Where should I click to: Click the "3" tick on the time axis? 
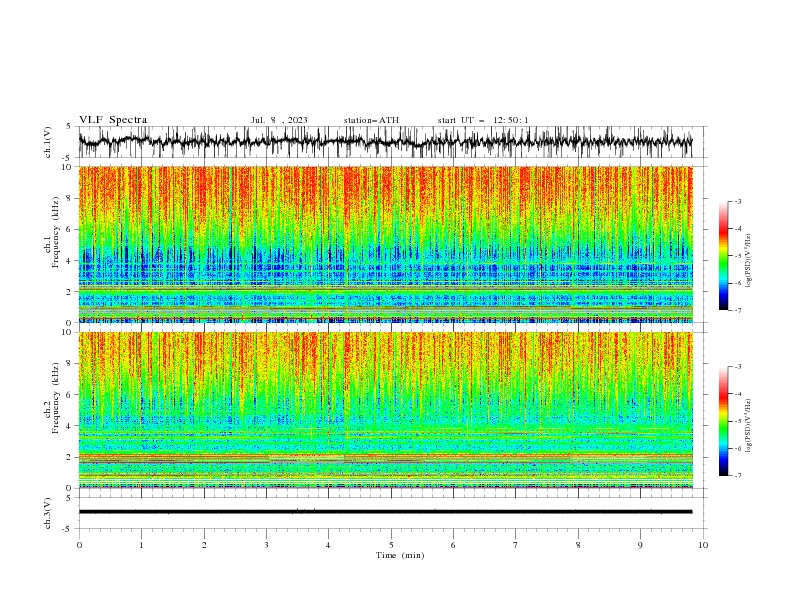(x=266, y=545)
